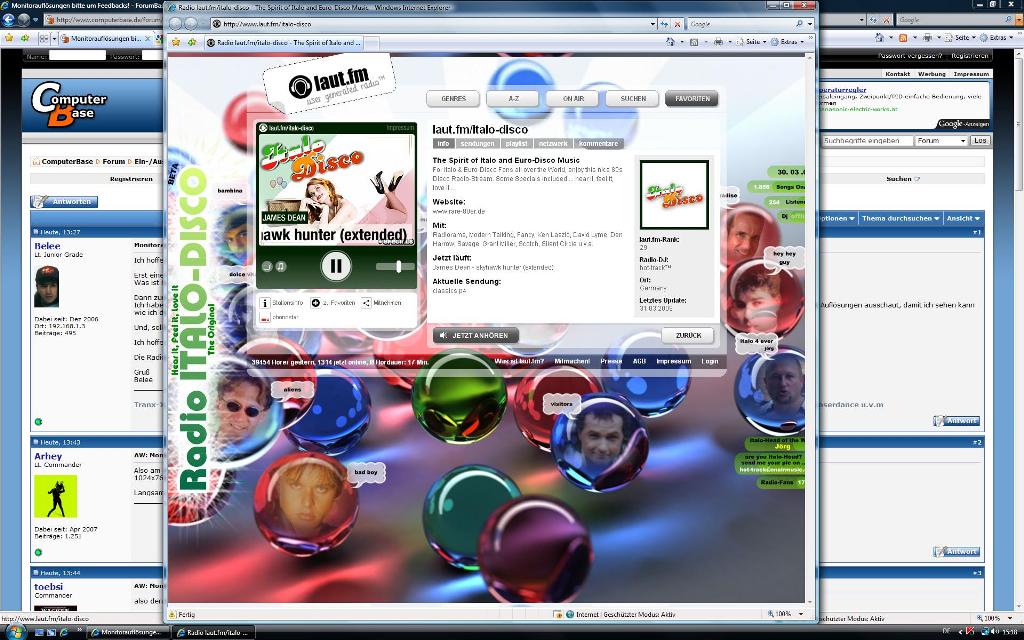Click the round icon left of music note

266,266
